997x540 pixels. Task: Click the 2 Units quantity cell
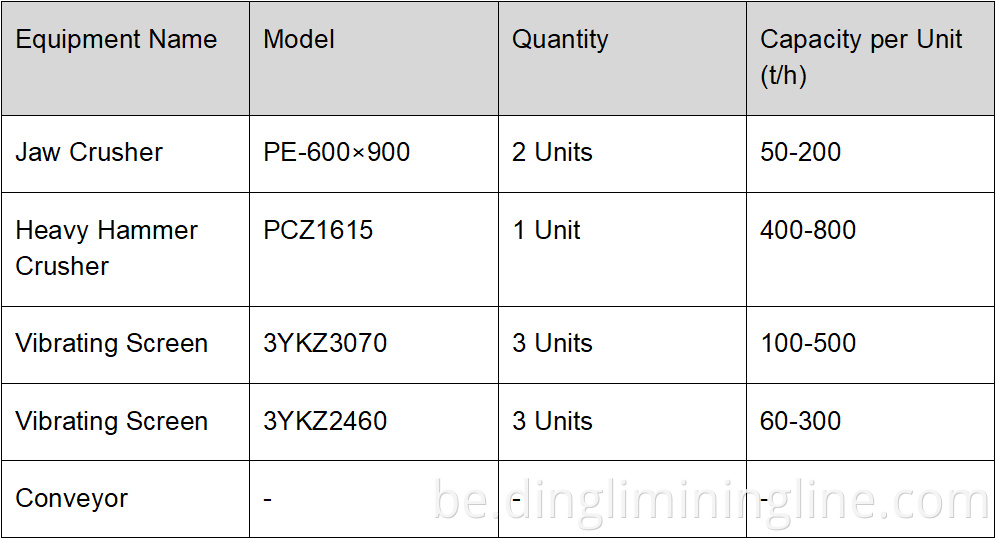(552, 152)
